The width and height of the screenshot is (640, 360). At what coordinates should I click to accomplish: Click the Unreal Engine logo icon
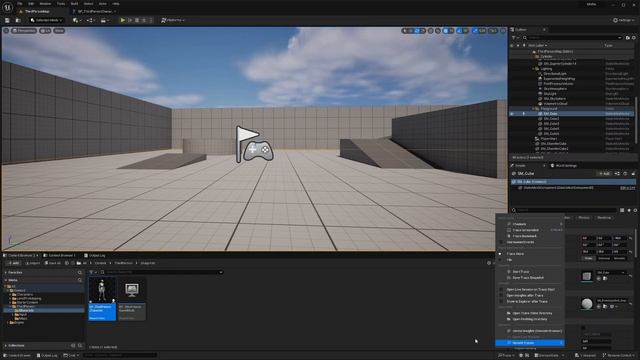click(x=7, y=7)
